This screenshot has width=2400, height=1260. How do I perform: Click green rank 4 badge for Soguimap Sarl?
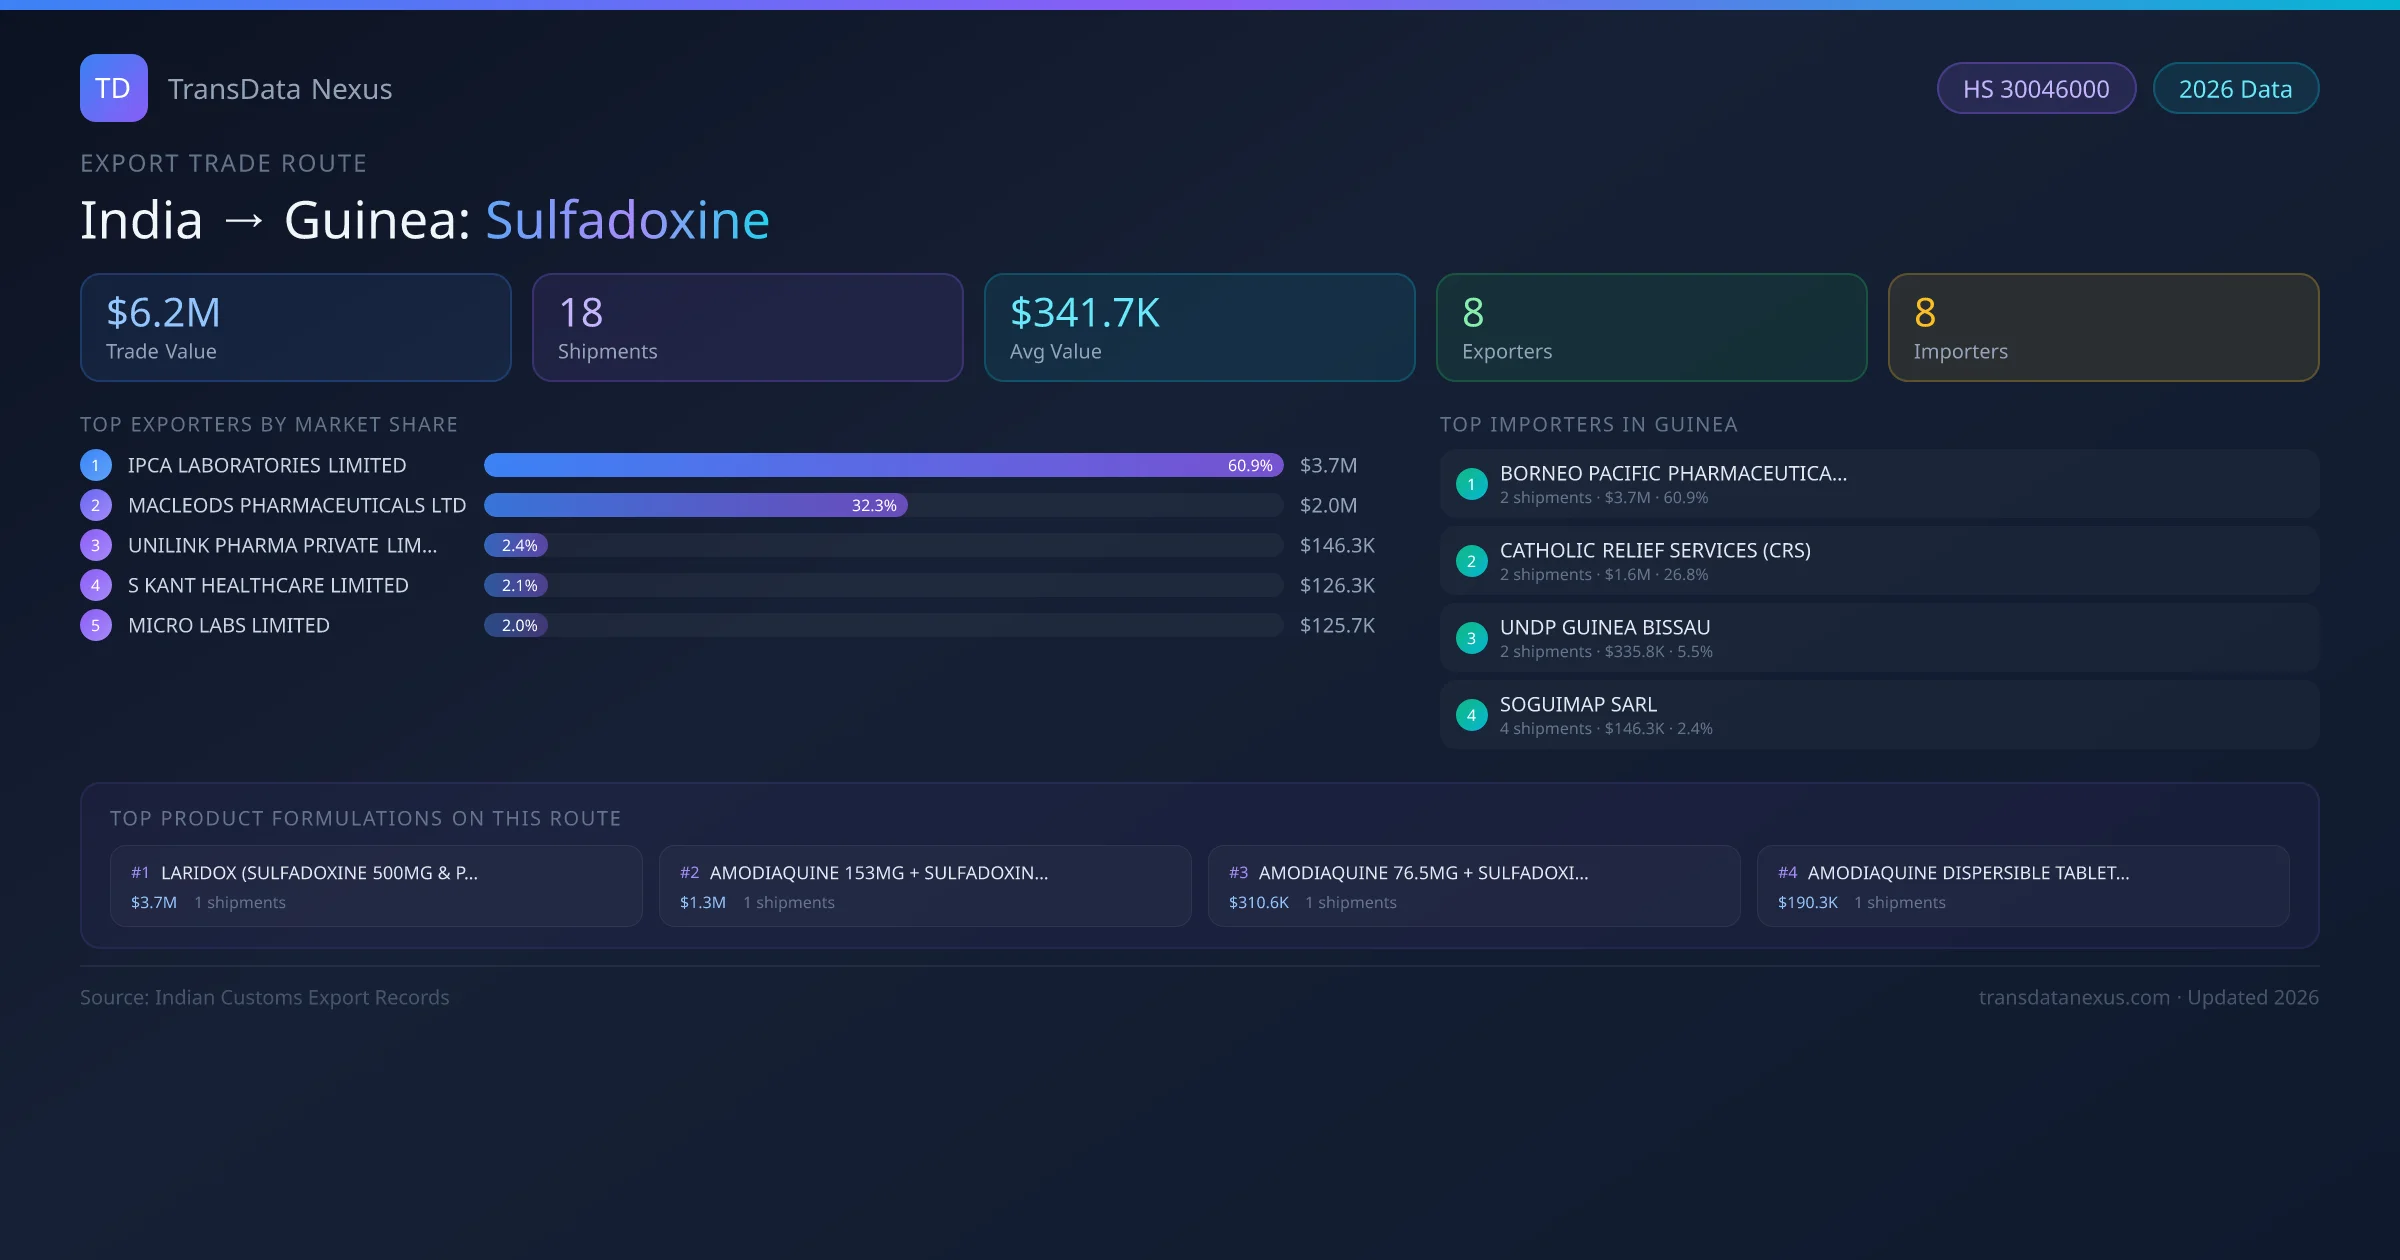(x=1471, y=715)
